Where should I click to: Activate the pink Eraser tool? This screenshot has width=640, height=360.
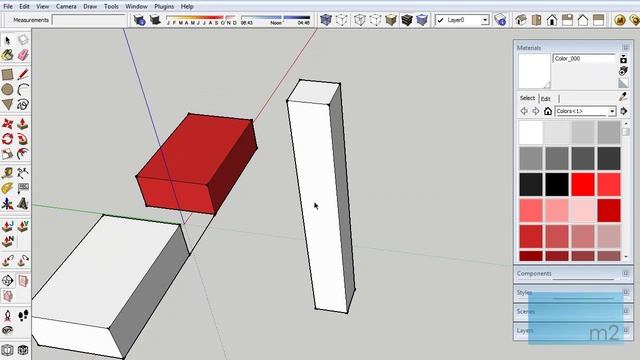pos(23,55)
